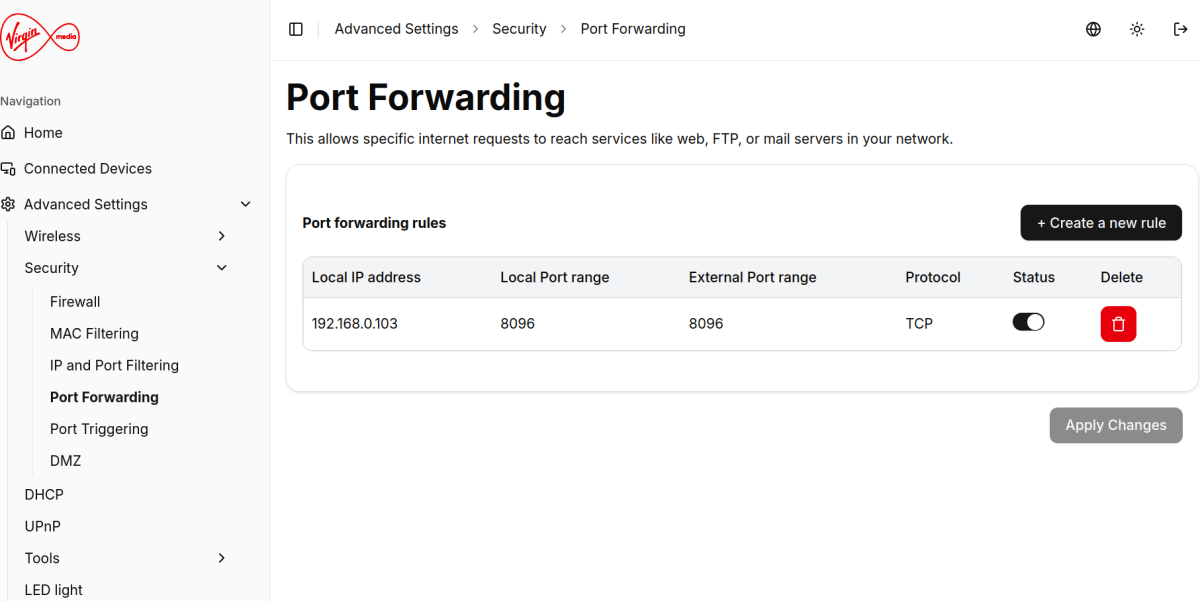Disable the 192.168.0.103 rule status switch

tap(1028, 322)
